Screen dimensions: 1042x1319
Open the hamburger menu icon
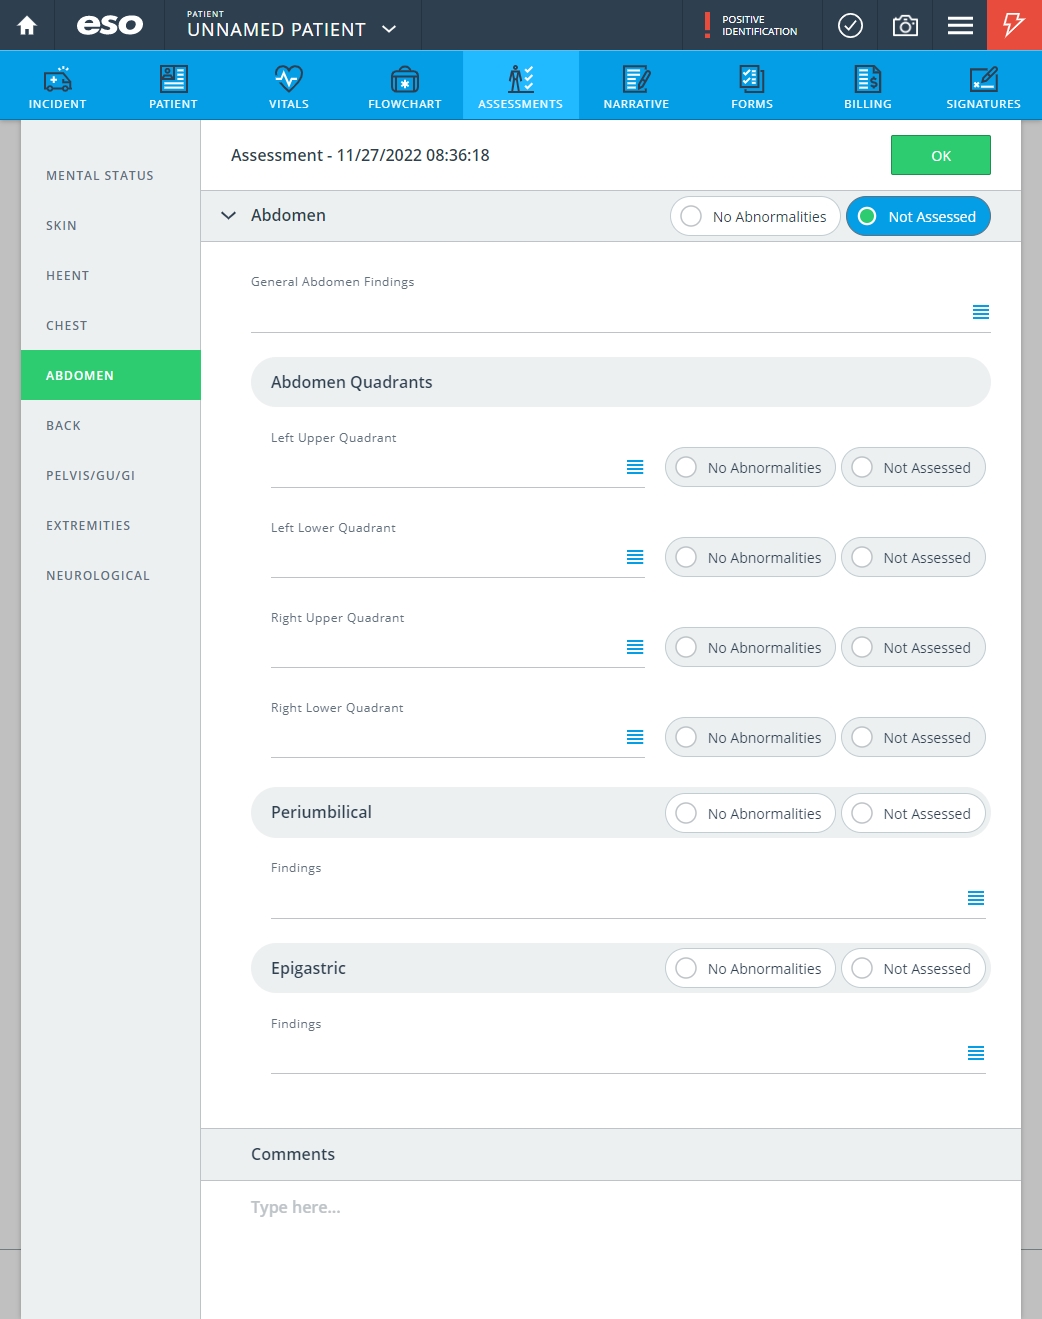pyautogui.click(x=960, y=25)
